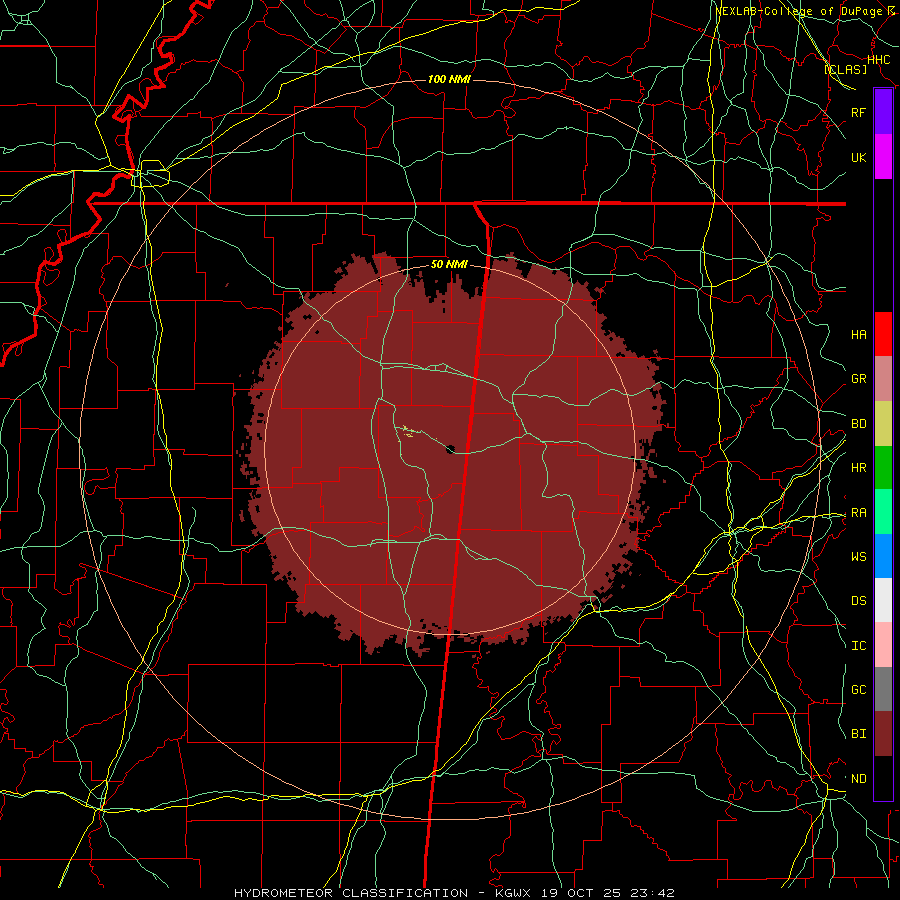Click the "RF" legend label
This screenshot has width=900, height=900.
(858, 112)
